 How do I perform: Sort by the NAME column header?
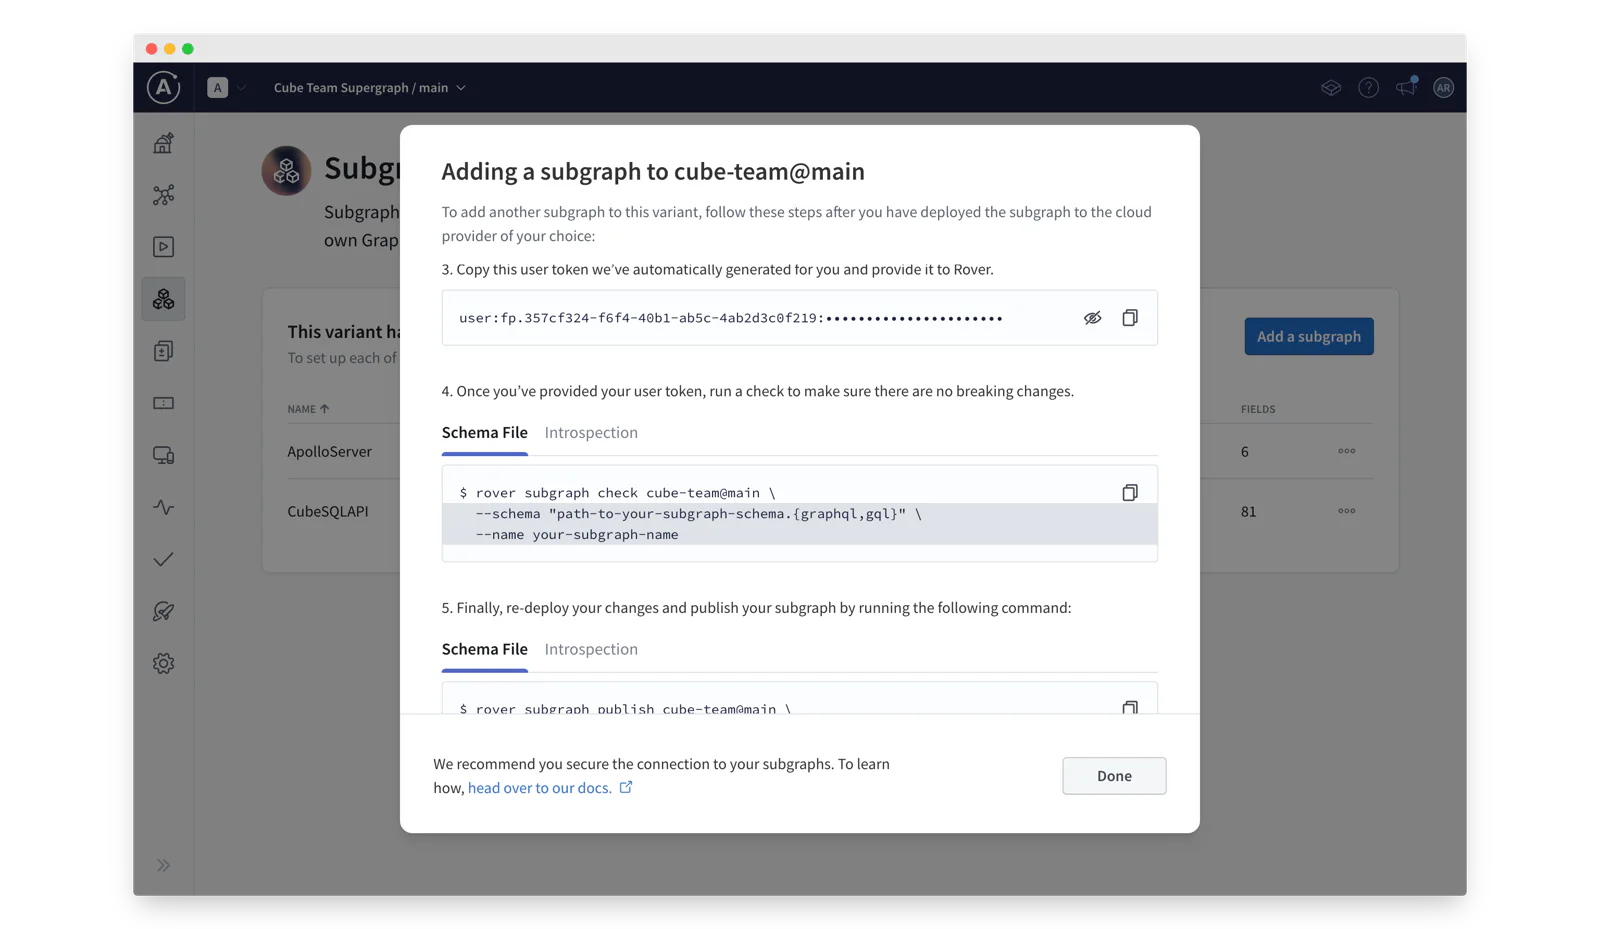[x=308, y=409]
